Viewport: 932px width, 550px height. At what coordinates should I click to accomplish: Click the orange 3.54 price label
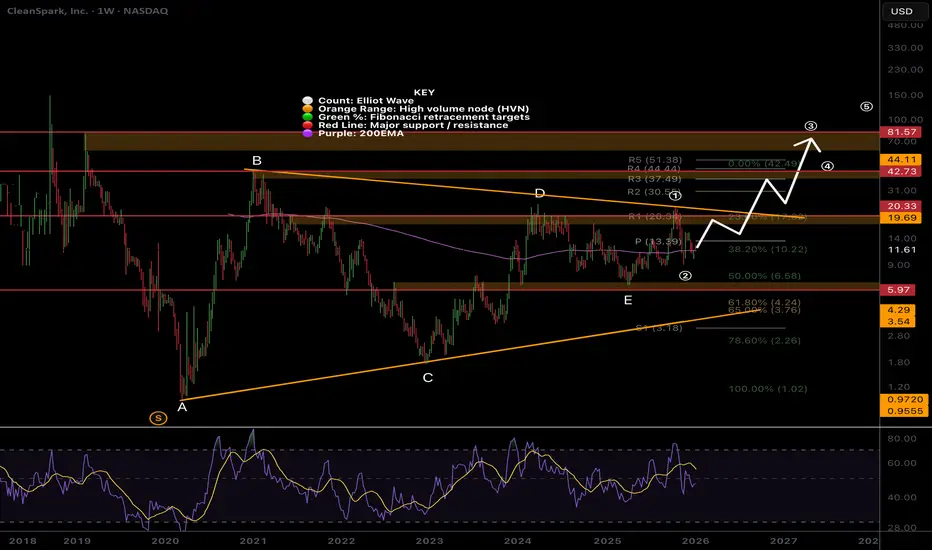coord(898,322)
